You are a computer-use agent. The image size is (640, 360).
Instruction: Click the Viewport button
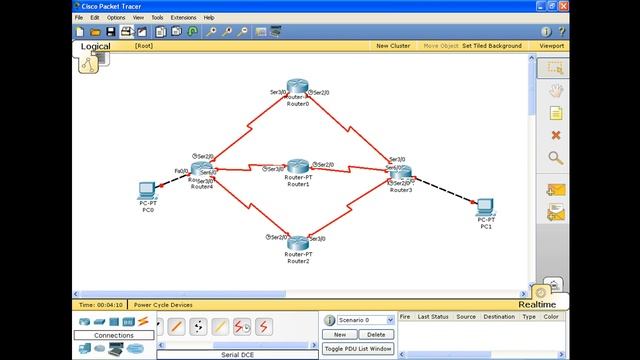tap(551, 46)
